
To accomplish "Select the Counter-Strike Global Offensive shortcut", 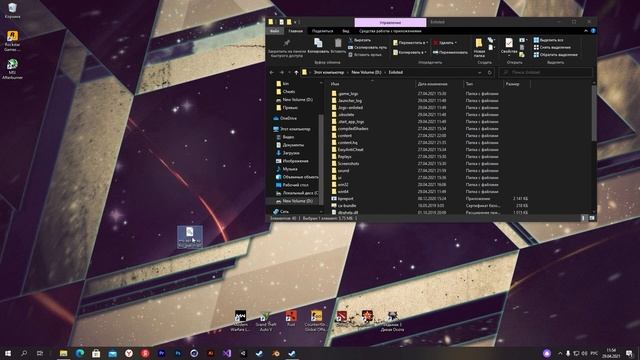I will [316, 320].
